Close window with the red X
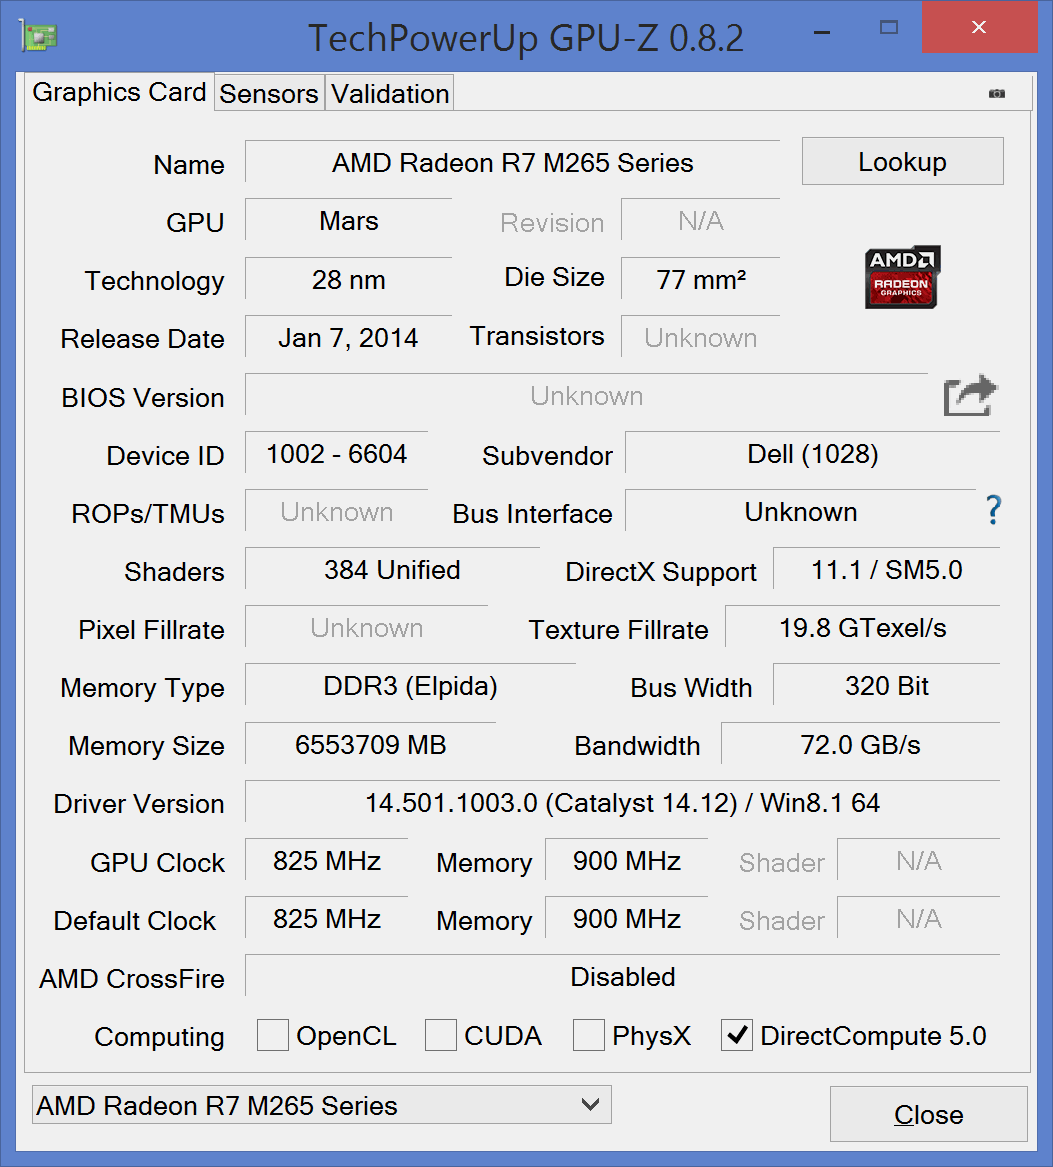 (979, 28)
